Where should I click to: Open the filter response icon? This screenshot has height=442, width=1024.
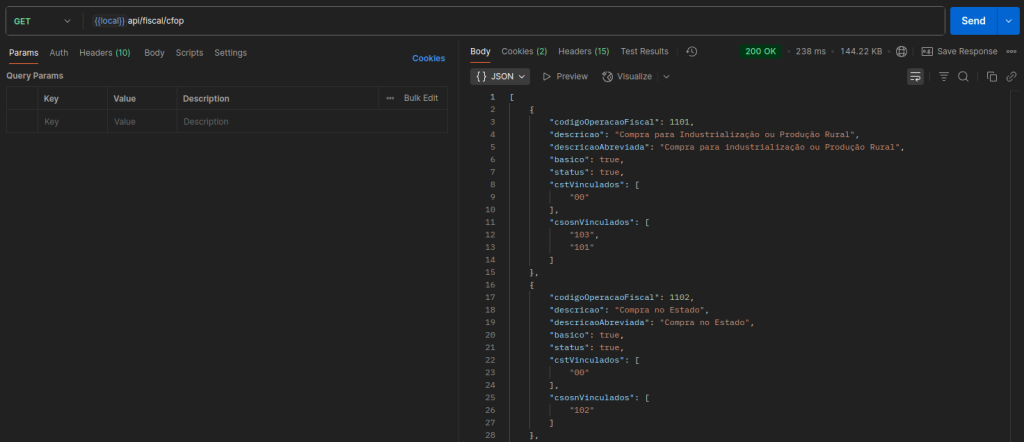[944, 76]
